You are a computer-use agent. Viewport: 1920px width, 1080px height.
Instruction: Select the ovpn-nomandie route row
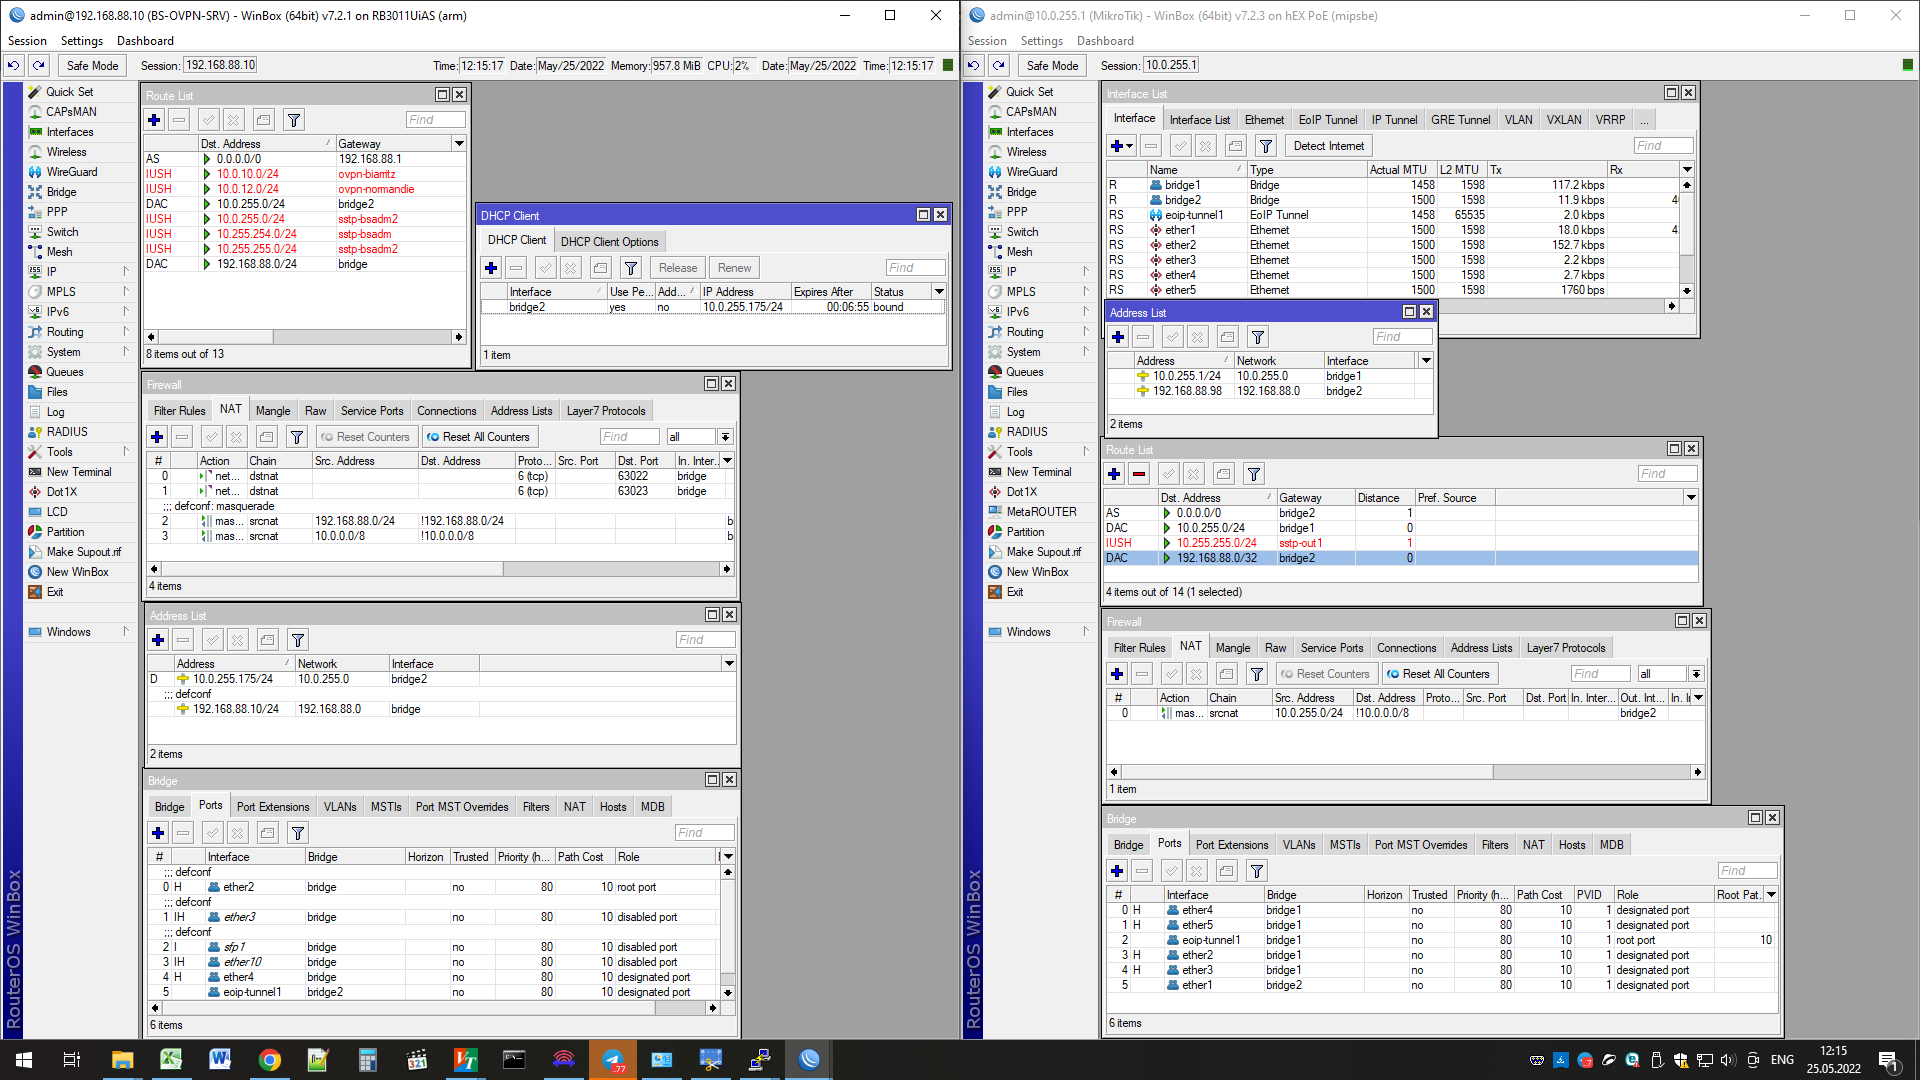click(x=305, y=189)
